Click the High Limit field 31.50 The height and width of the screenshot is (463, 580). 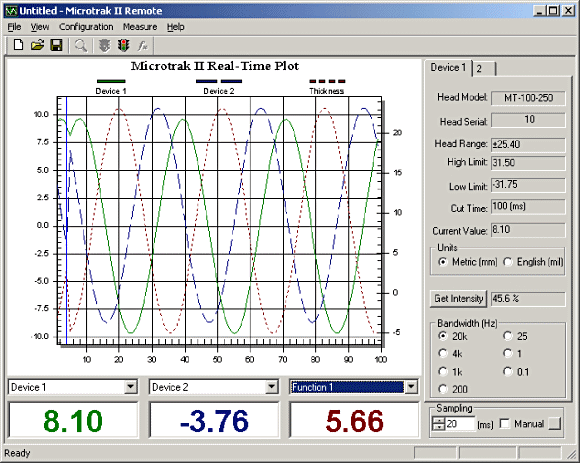coord(528,163)
